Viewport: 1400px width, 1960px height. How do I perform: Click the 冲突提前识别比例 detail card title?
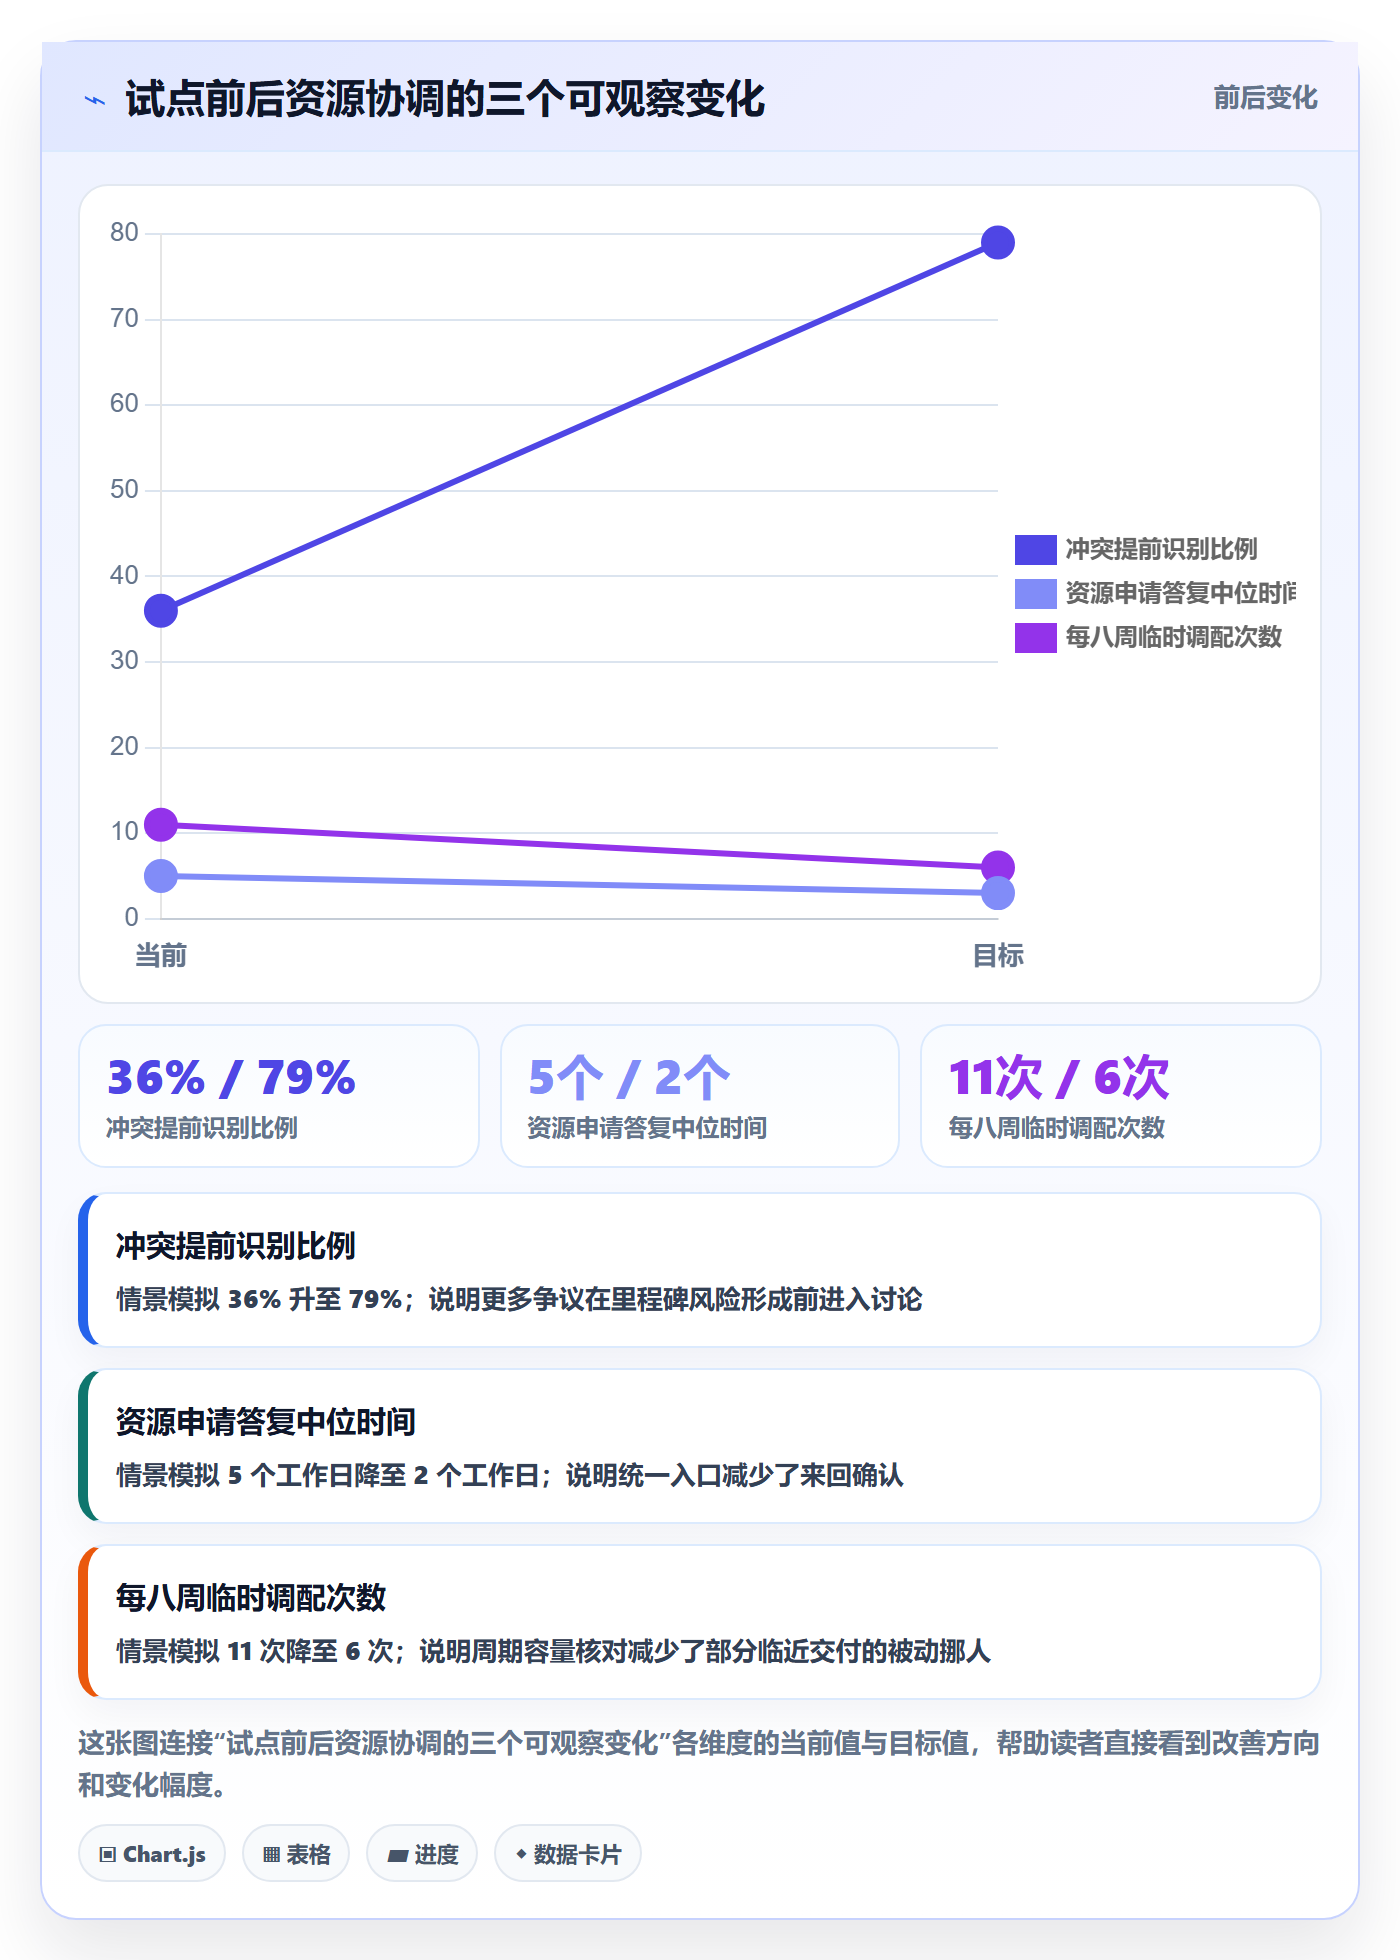pyautogui.click(x=236, y=1246)
